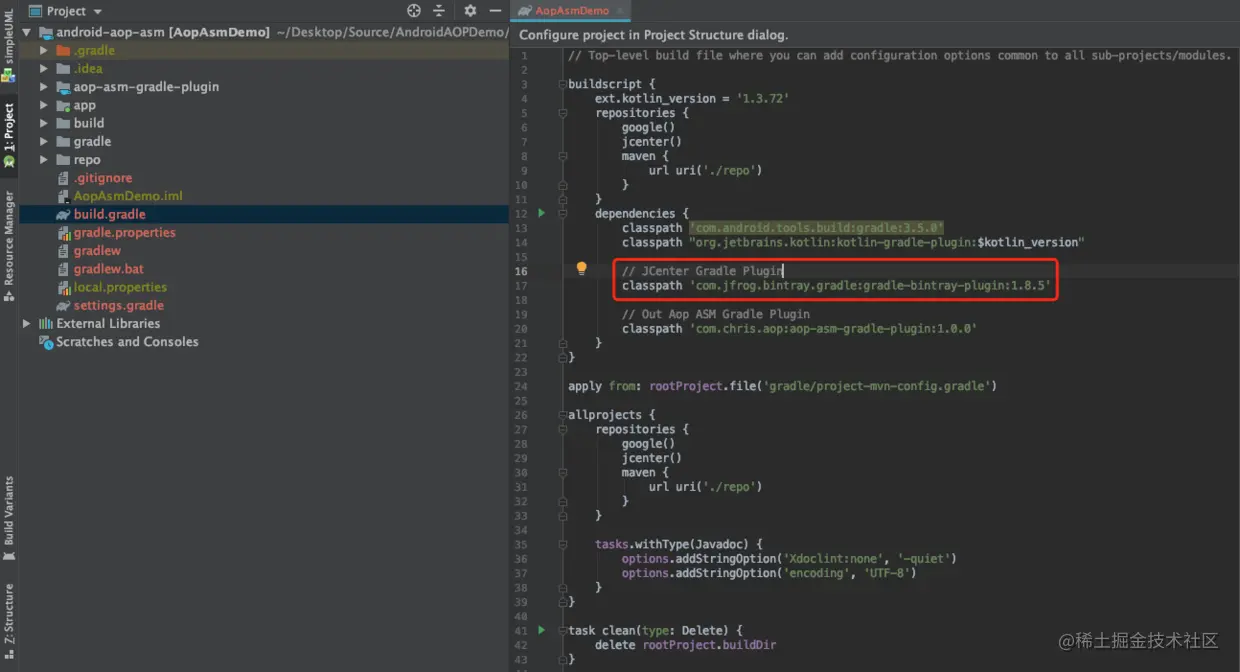Click the 'JCenter Gradle Plugin' comment line
This screenshot has height=672, width=1240.
(x=702, y=271)
